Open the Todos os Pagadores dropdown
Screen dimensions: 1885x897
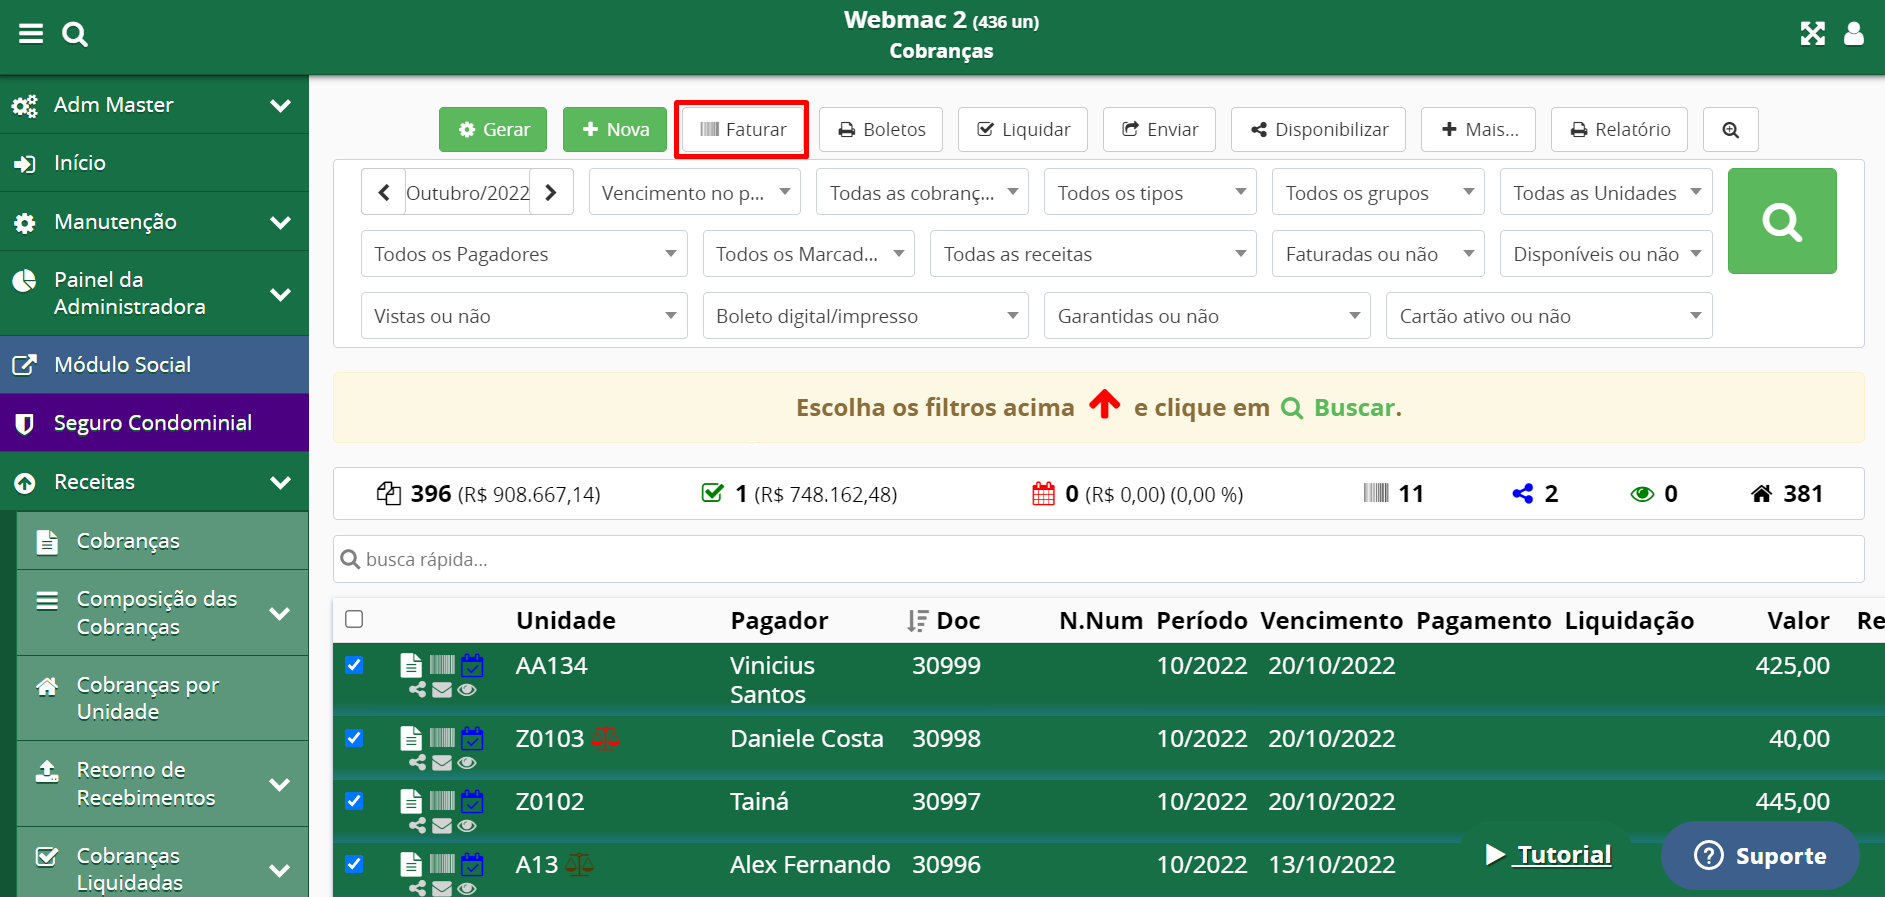pyautogui.click(x=524, y=254)
